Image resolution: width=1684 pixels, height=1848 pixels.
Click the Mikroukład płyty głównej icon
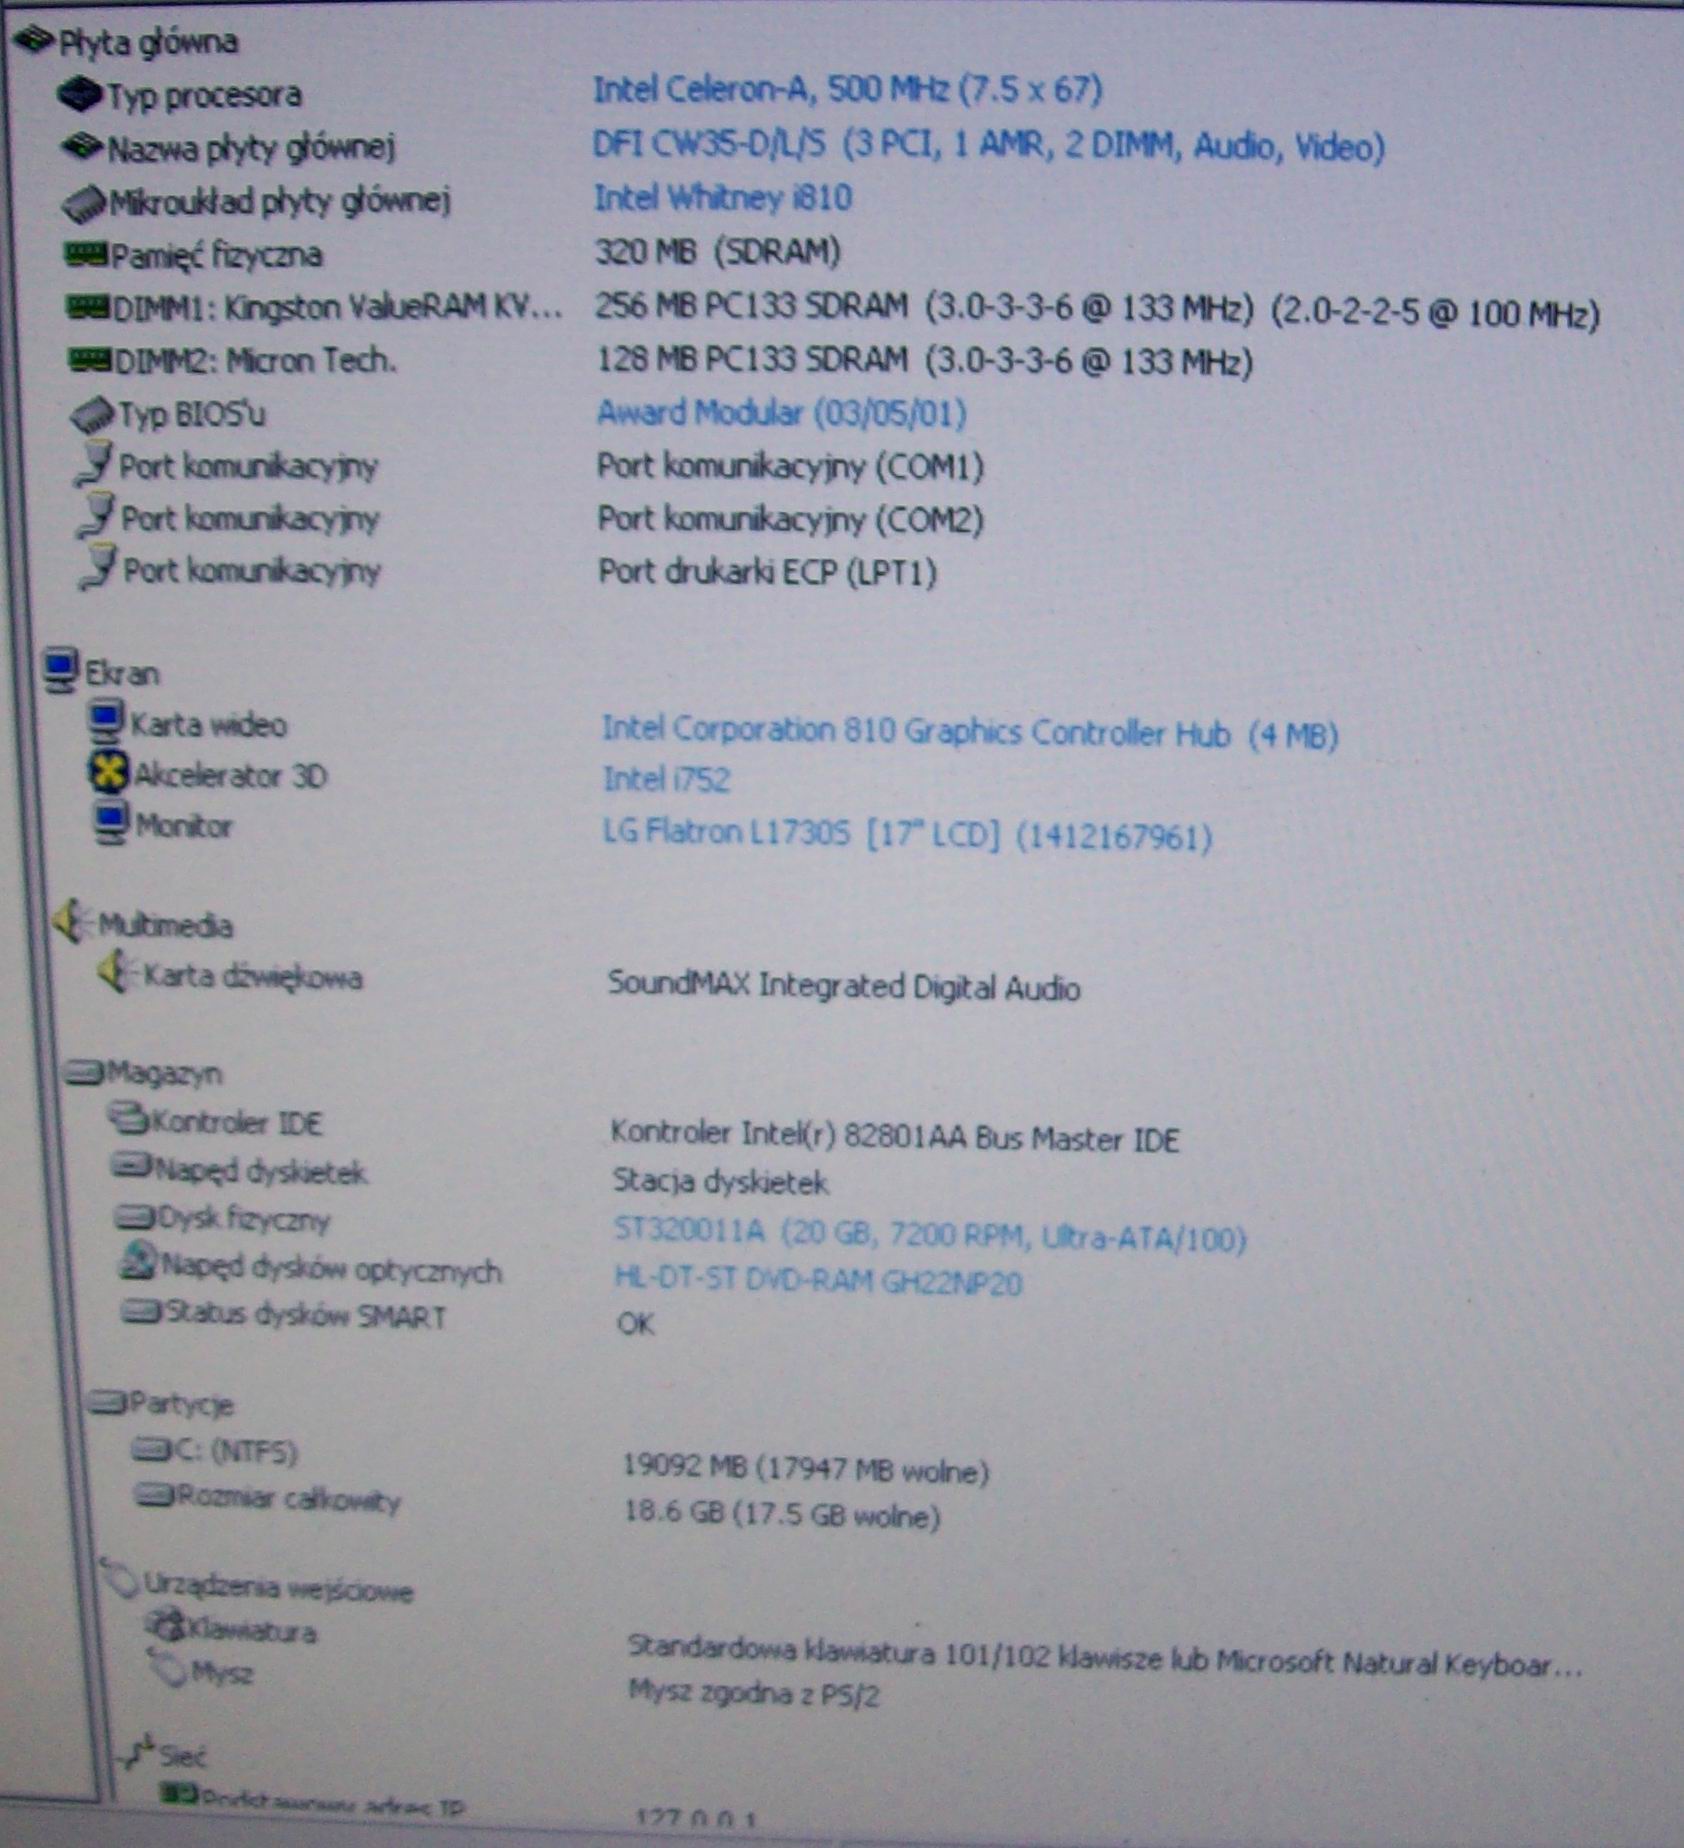coord(84,203)
